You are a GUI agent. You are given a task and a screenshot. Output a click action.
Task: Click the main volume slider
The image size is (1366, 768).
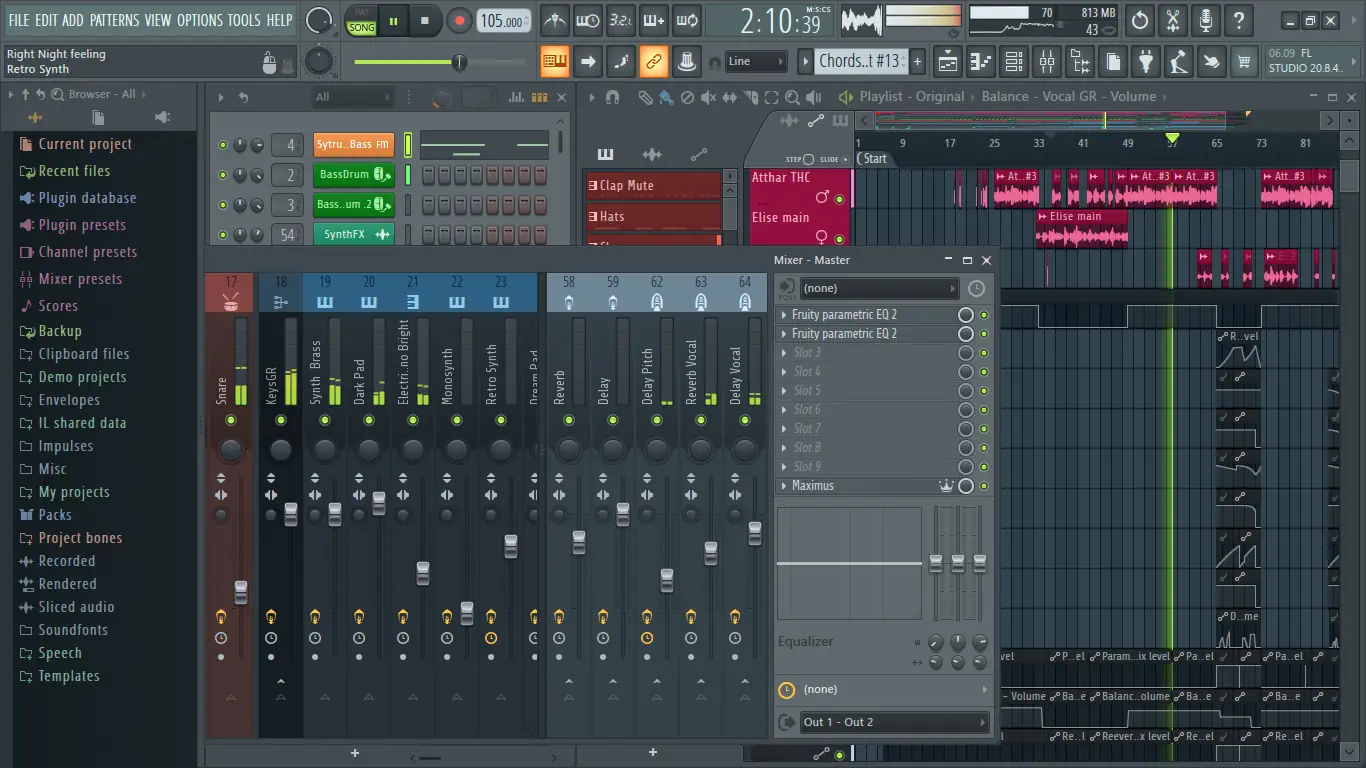[x=458, y=61]
